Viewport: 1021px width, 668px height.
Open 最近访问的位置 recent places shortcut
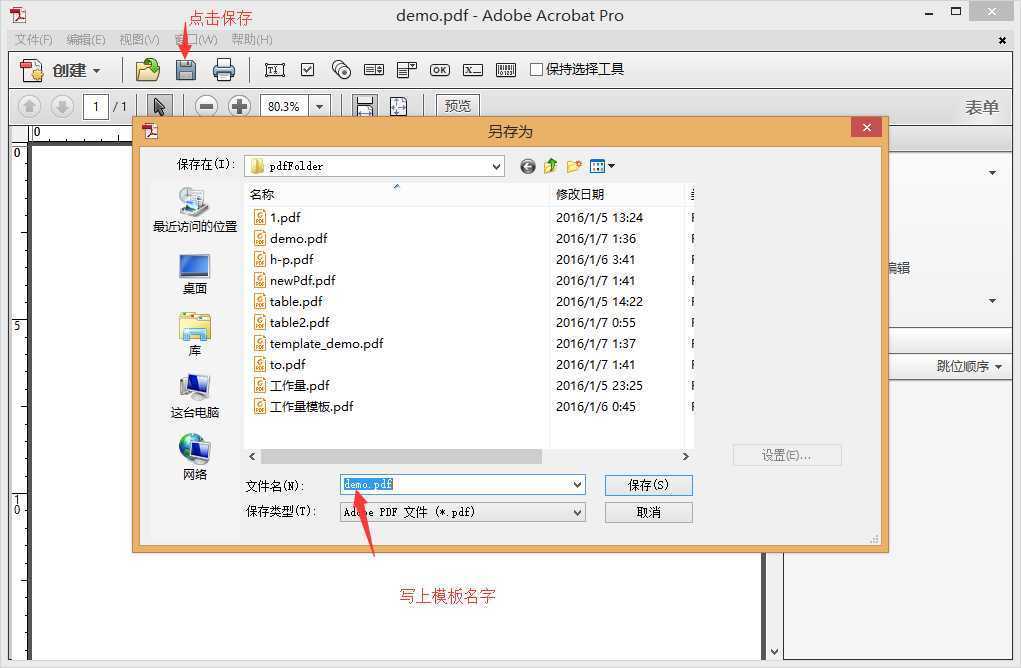point(195,210)
